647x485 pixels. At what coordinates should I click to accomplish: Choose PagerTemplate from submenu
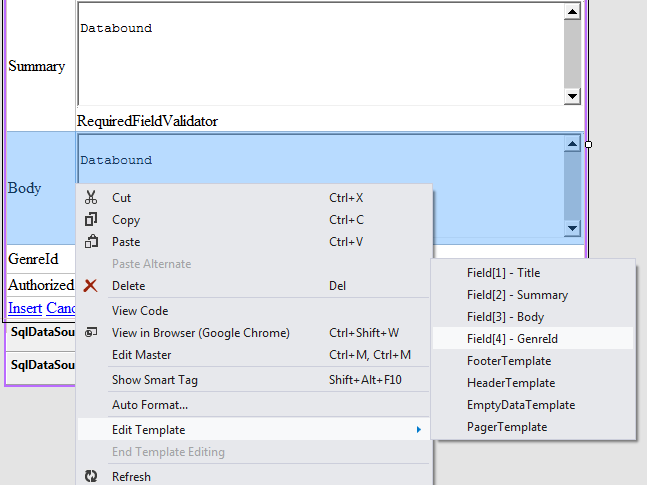pyautogui.click(x=506, y=427)
